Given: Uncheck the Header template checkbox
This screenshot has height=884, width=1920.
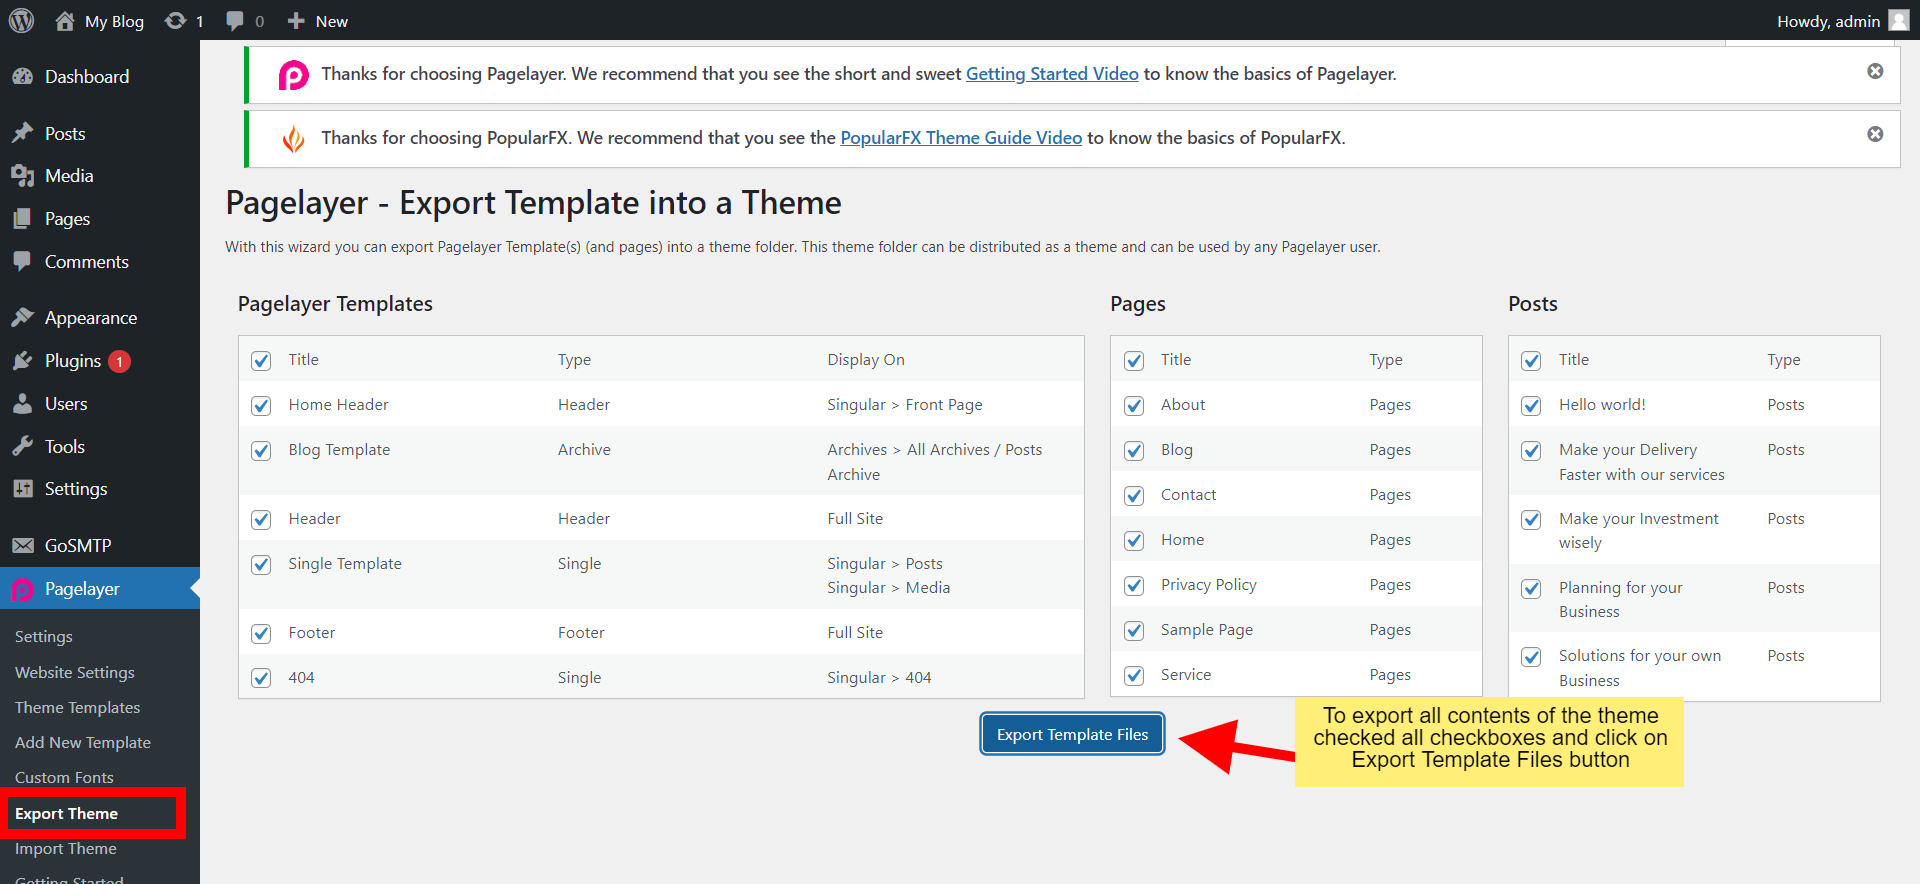Looking at the screenshot, I should coord(261,520).
